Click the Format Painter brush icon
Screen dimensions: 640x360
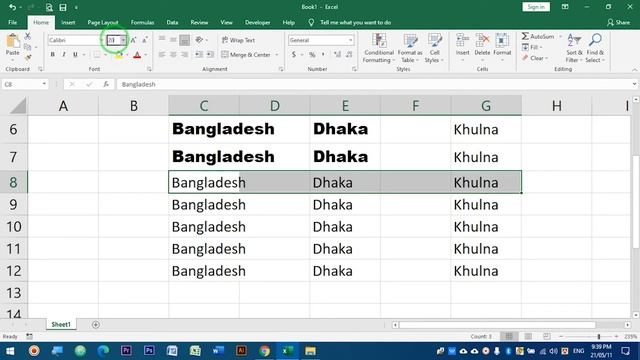click(x=27, y=58)
